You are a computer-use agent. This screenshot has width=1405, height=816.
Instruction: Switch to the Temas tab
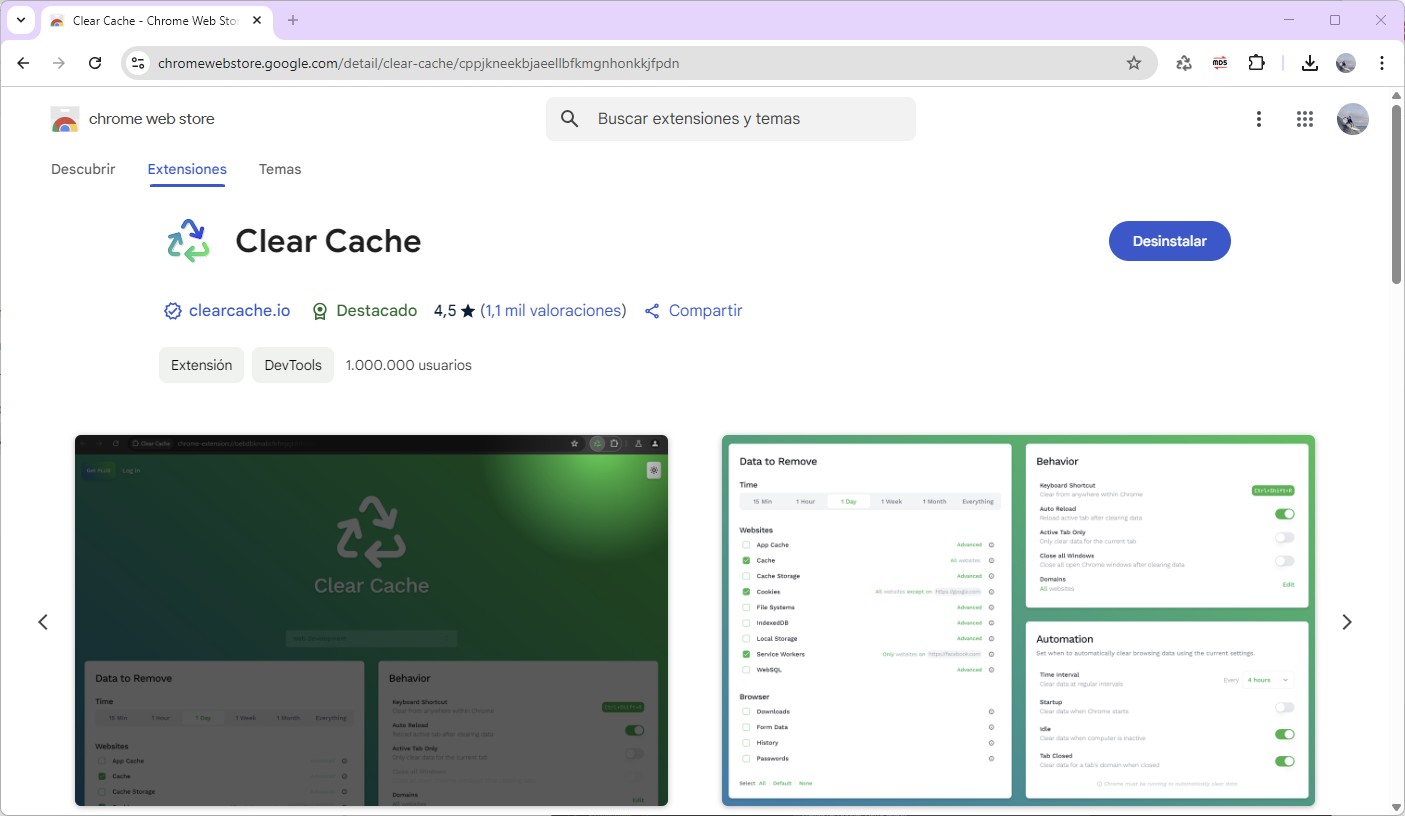[280, 169]
